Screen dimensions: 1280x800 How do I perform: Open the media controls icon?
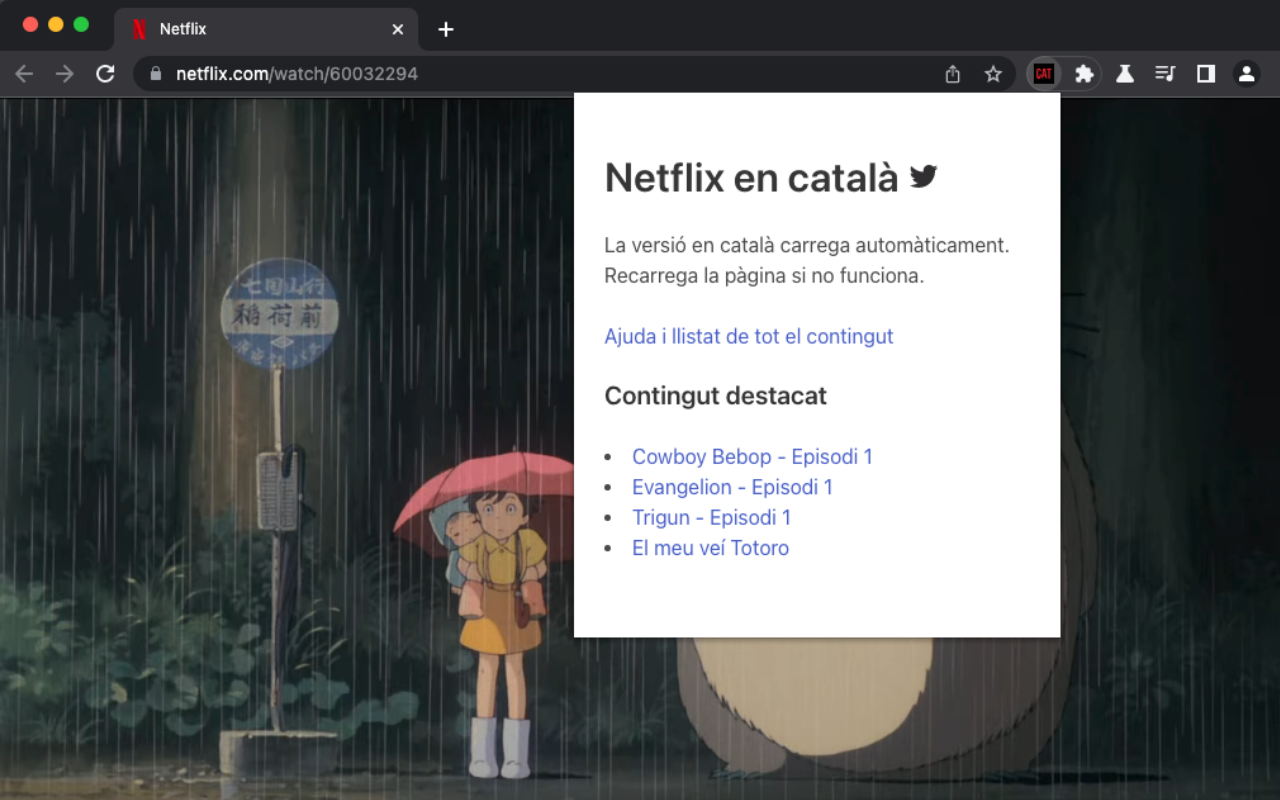[x=1165, y=74]
